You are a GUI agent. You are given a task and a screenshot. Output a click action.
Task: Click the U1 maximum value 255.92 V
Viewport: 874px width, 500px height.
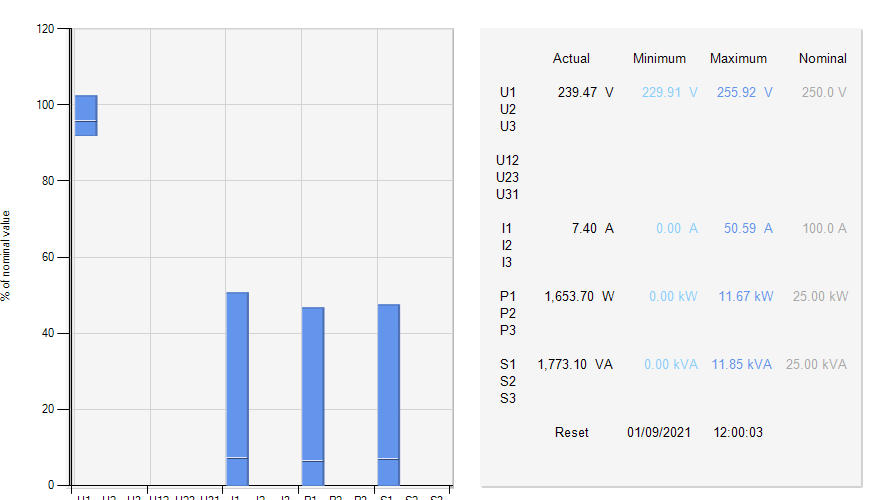744,92
